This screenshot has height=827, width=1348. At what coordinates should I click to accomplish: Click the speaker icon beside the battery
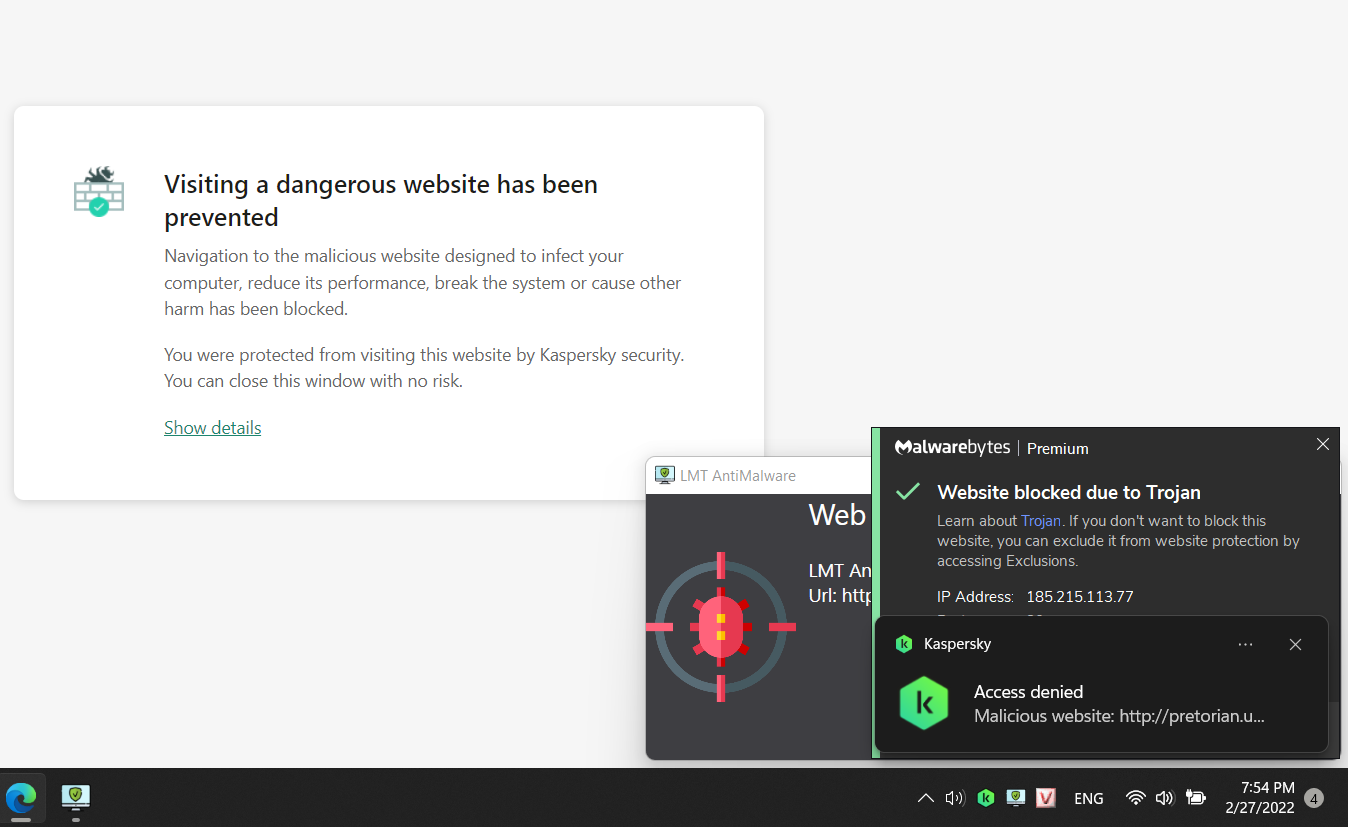1164,798
